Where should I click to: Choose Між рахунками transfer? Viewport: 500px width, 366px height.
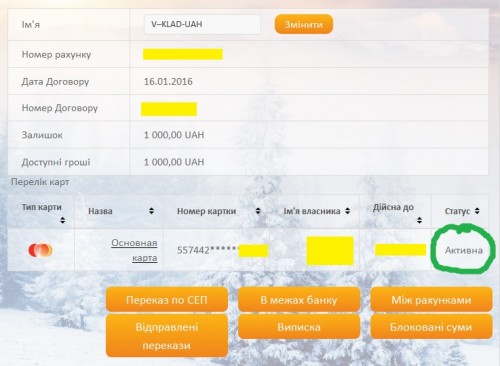coord(431,300)
